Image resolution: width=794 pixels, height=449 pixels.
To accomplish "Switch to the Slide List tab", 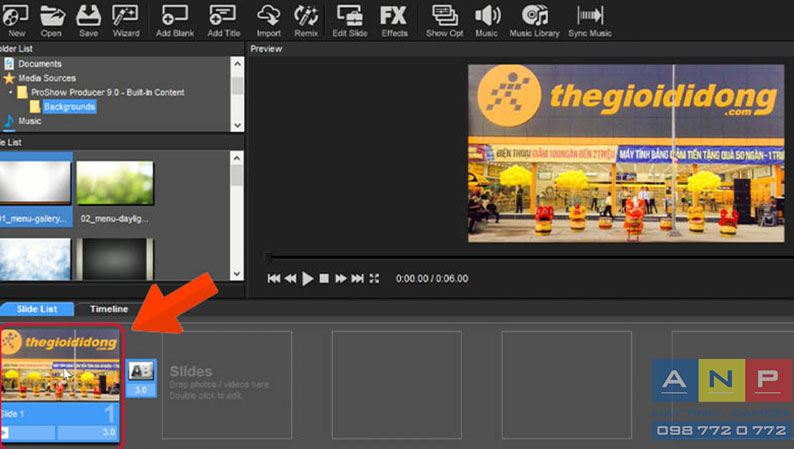I will click(37, 309).
